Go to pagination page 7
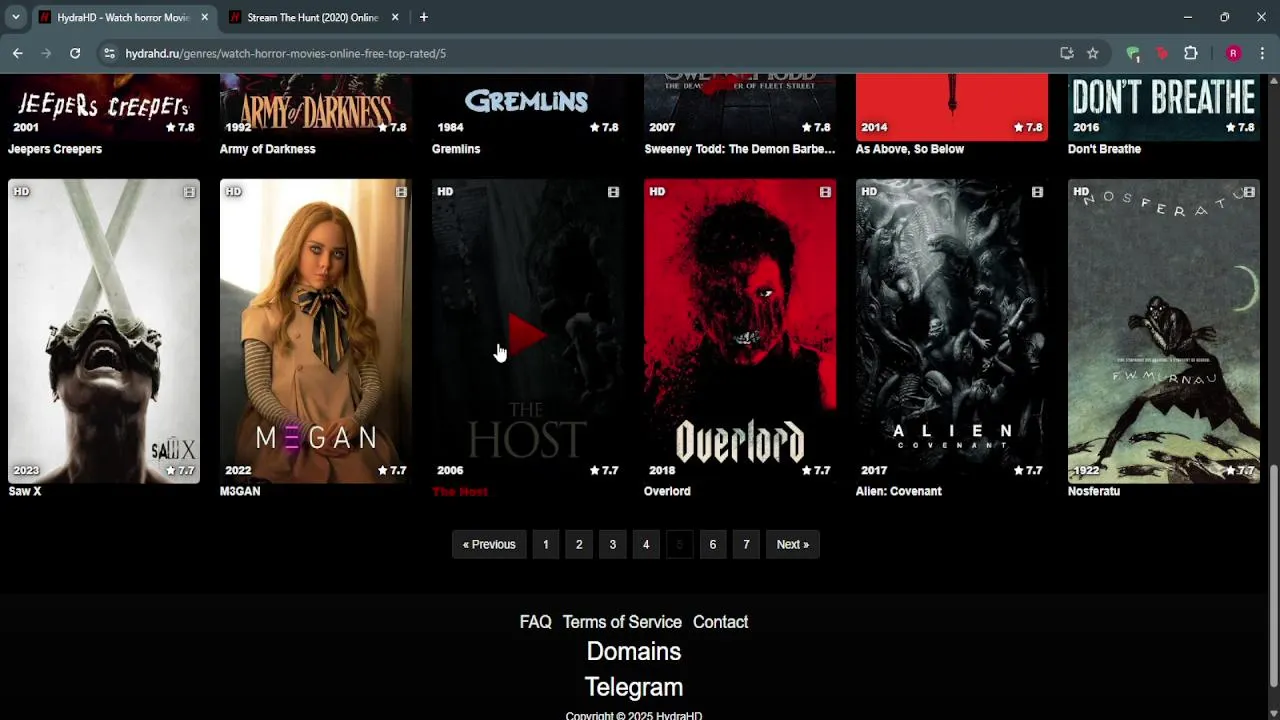The height and width of the screenshot is (720, 1280). 746,544
